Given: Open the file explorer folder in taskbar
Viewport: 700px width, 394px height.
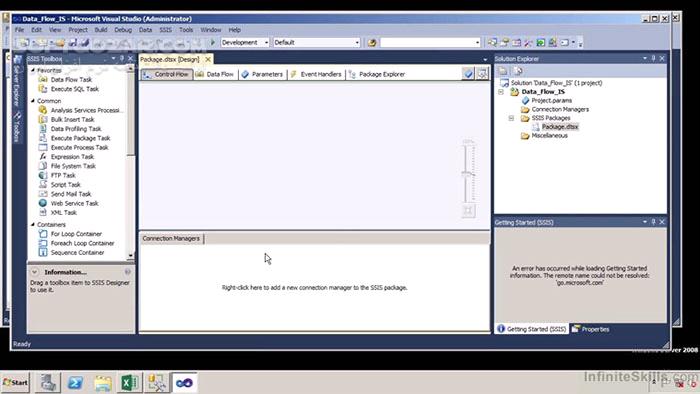Looking at the screenshot, I should pos(103,383).
